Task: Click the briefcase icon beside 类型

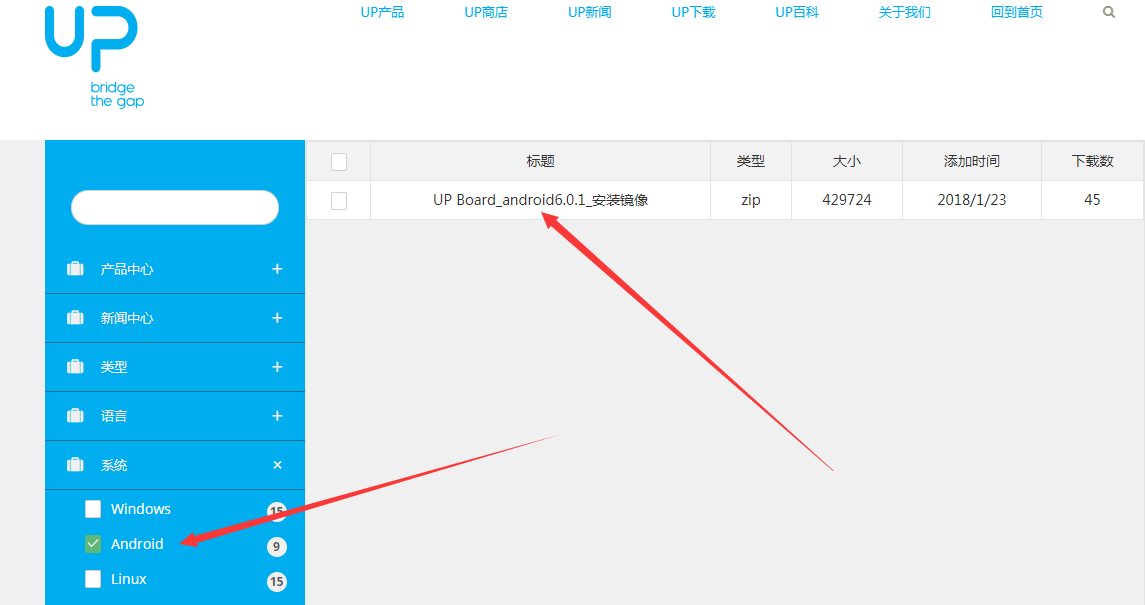Action: tap(75, 366)
